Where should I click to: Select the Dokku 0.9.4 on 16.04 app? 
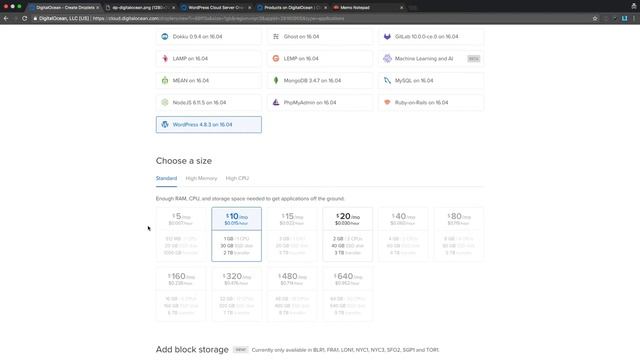coord(209,37)
